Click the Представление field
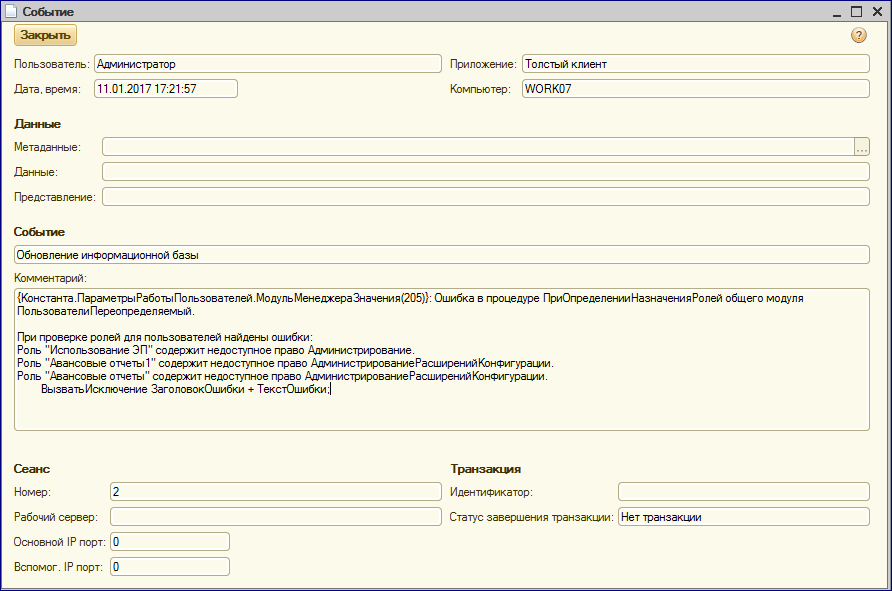The height and width of the screenshot is (591, 892). 485,197
